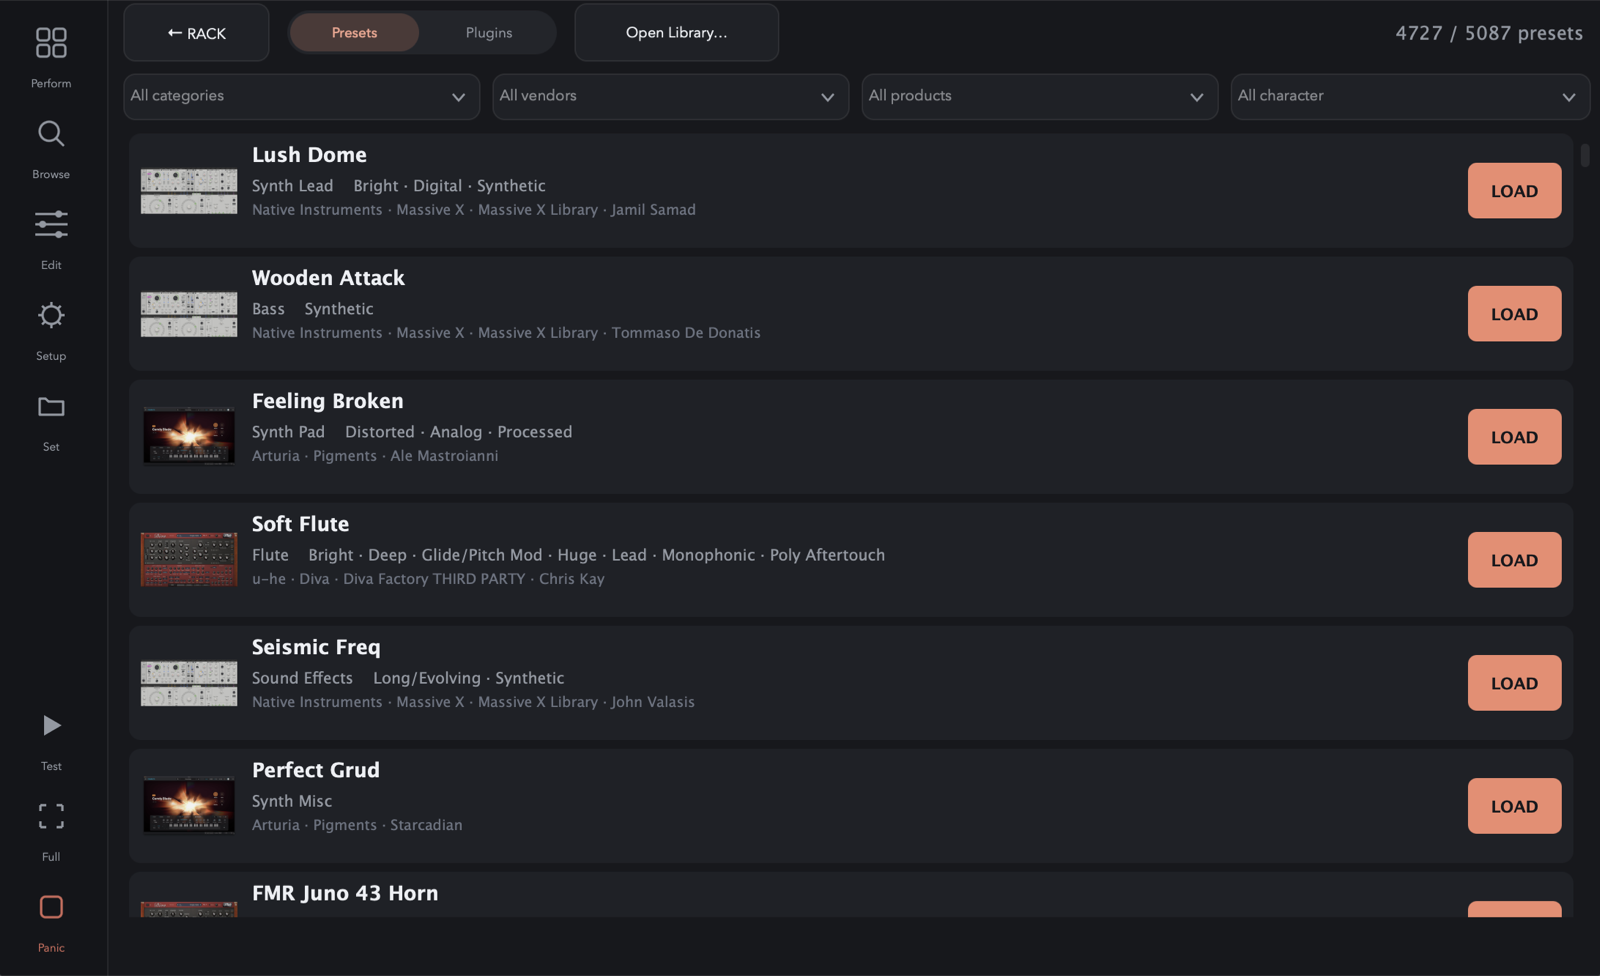1600x976 pixels.
Task: Load the Lush Dome preset
Action: [1514, 191]
